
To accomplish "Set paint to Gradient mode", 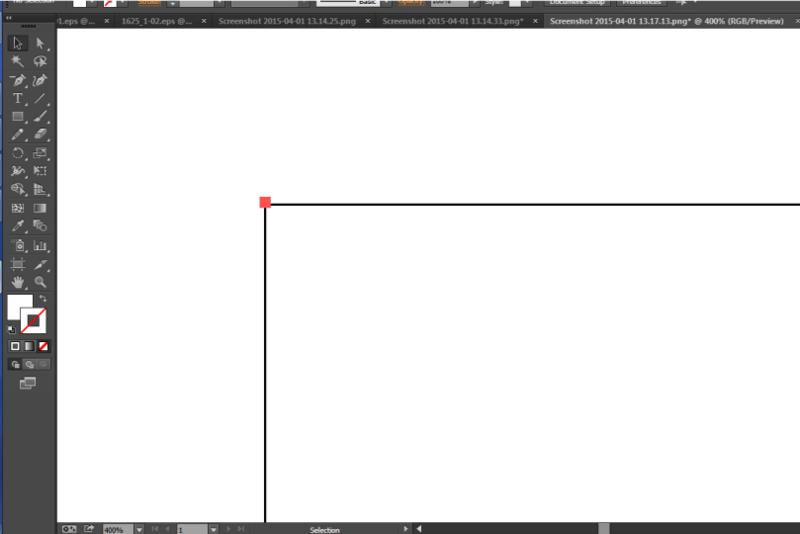I will click(29, 346).
